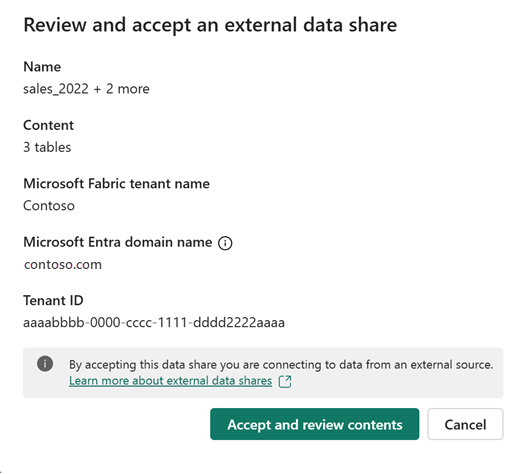Click the Name field label

click(x=42, y=67)
